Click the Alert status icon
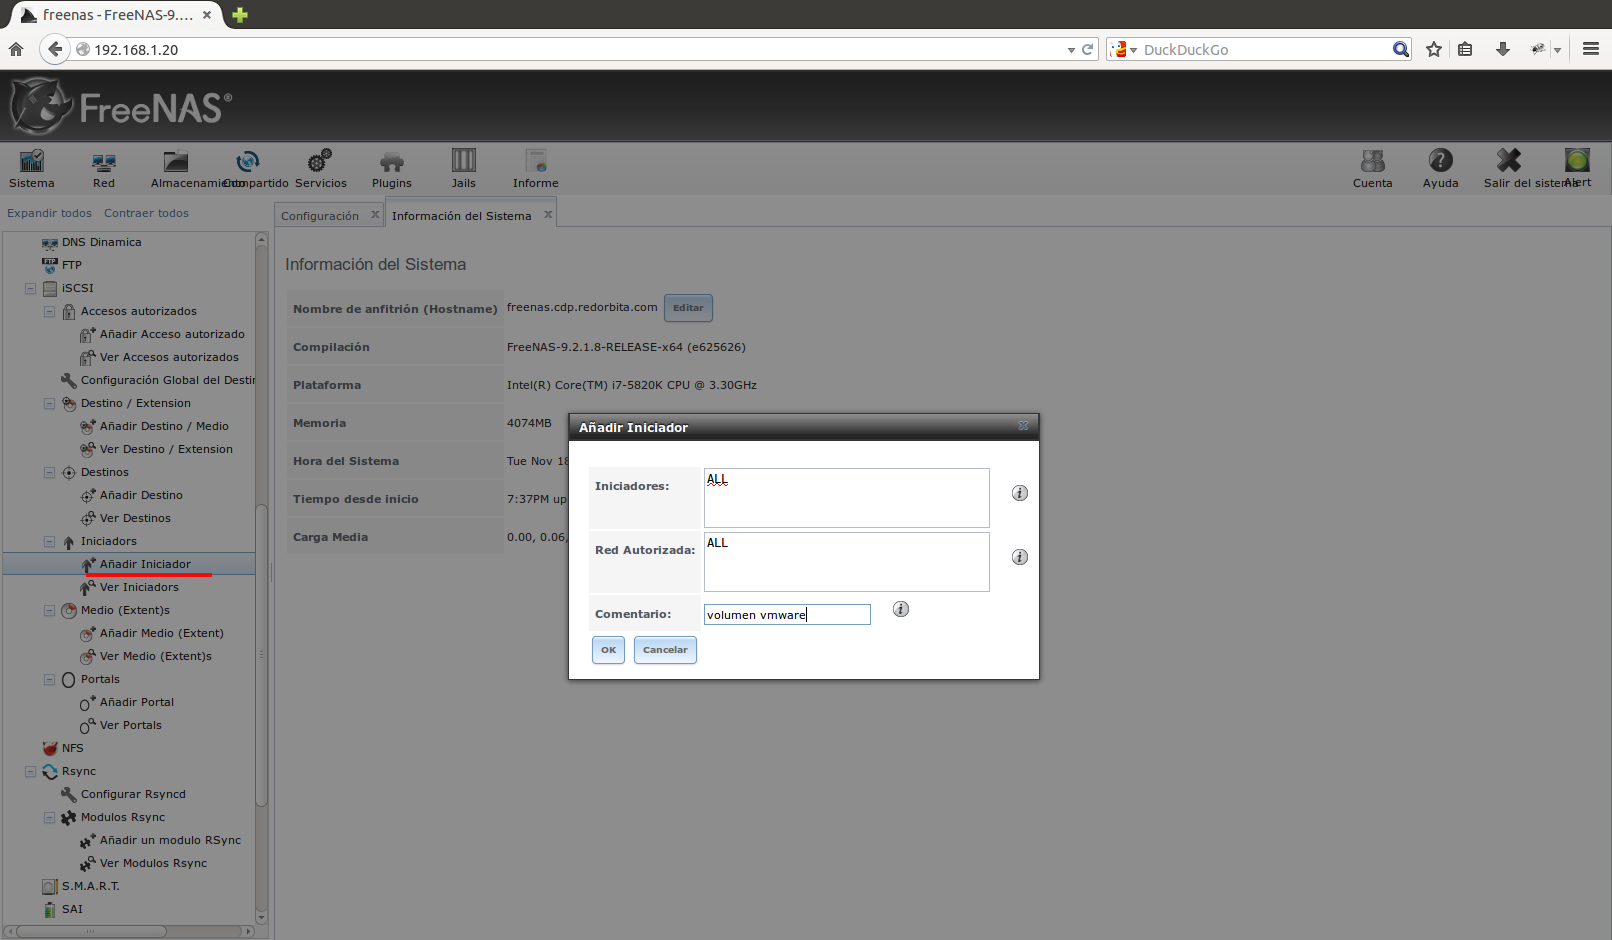 pyautogui.click(x=1576, y=162)
